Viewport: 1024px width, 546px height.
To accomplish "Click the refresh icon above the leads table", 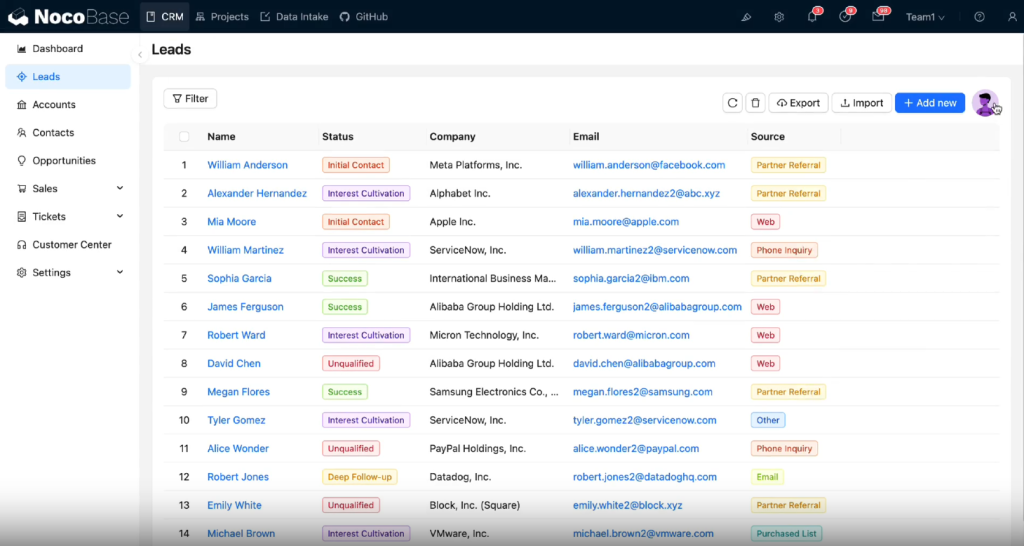I will point(732,103).
